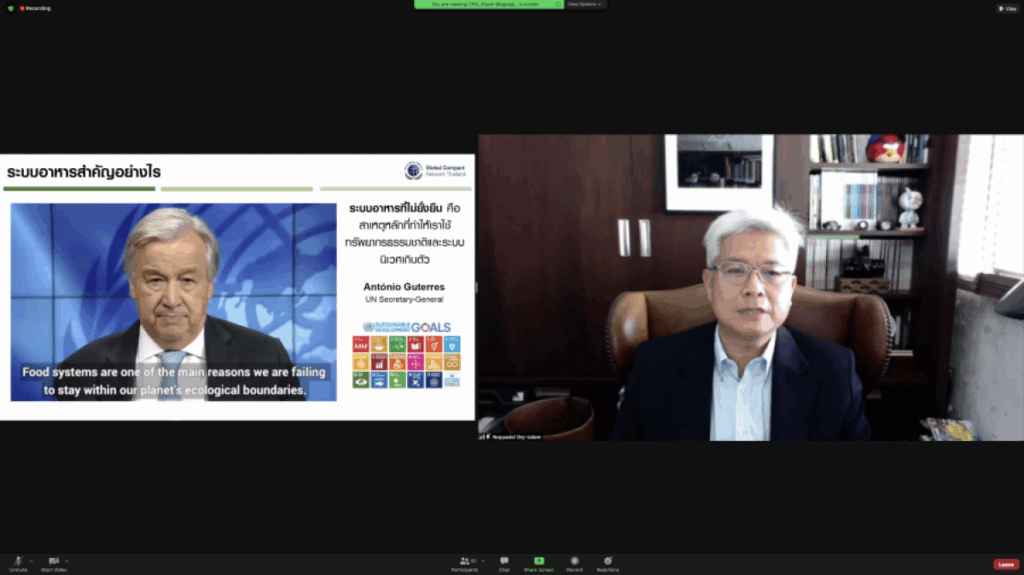This screenshot has height=575, width=1024.
Task: Open the View layout menu at top right
Action: [x=1007, y=8]
